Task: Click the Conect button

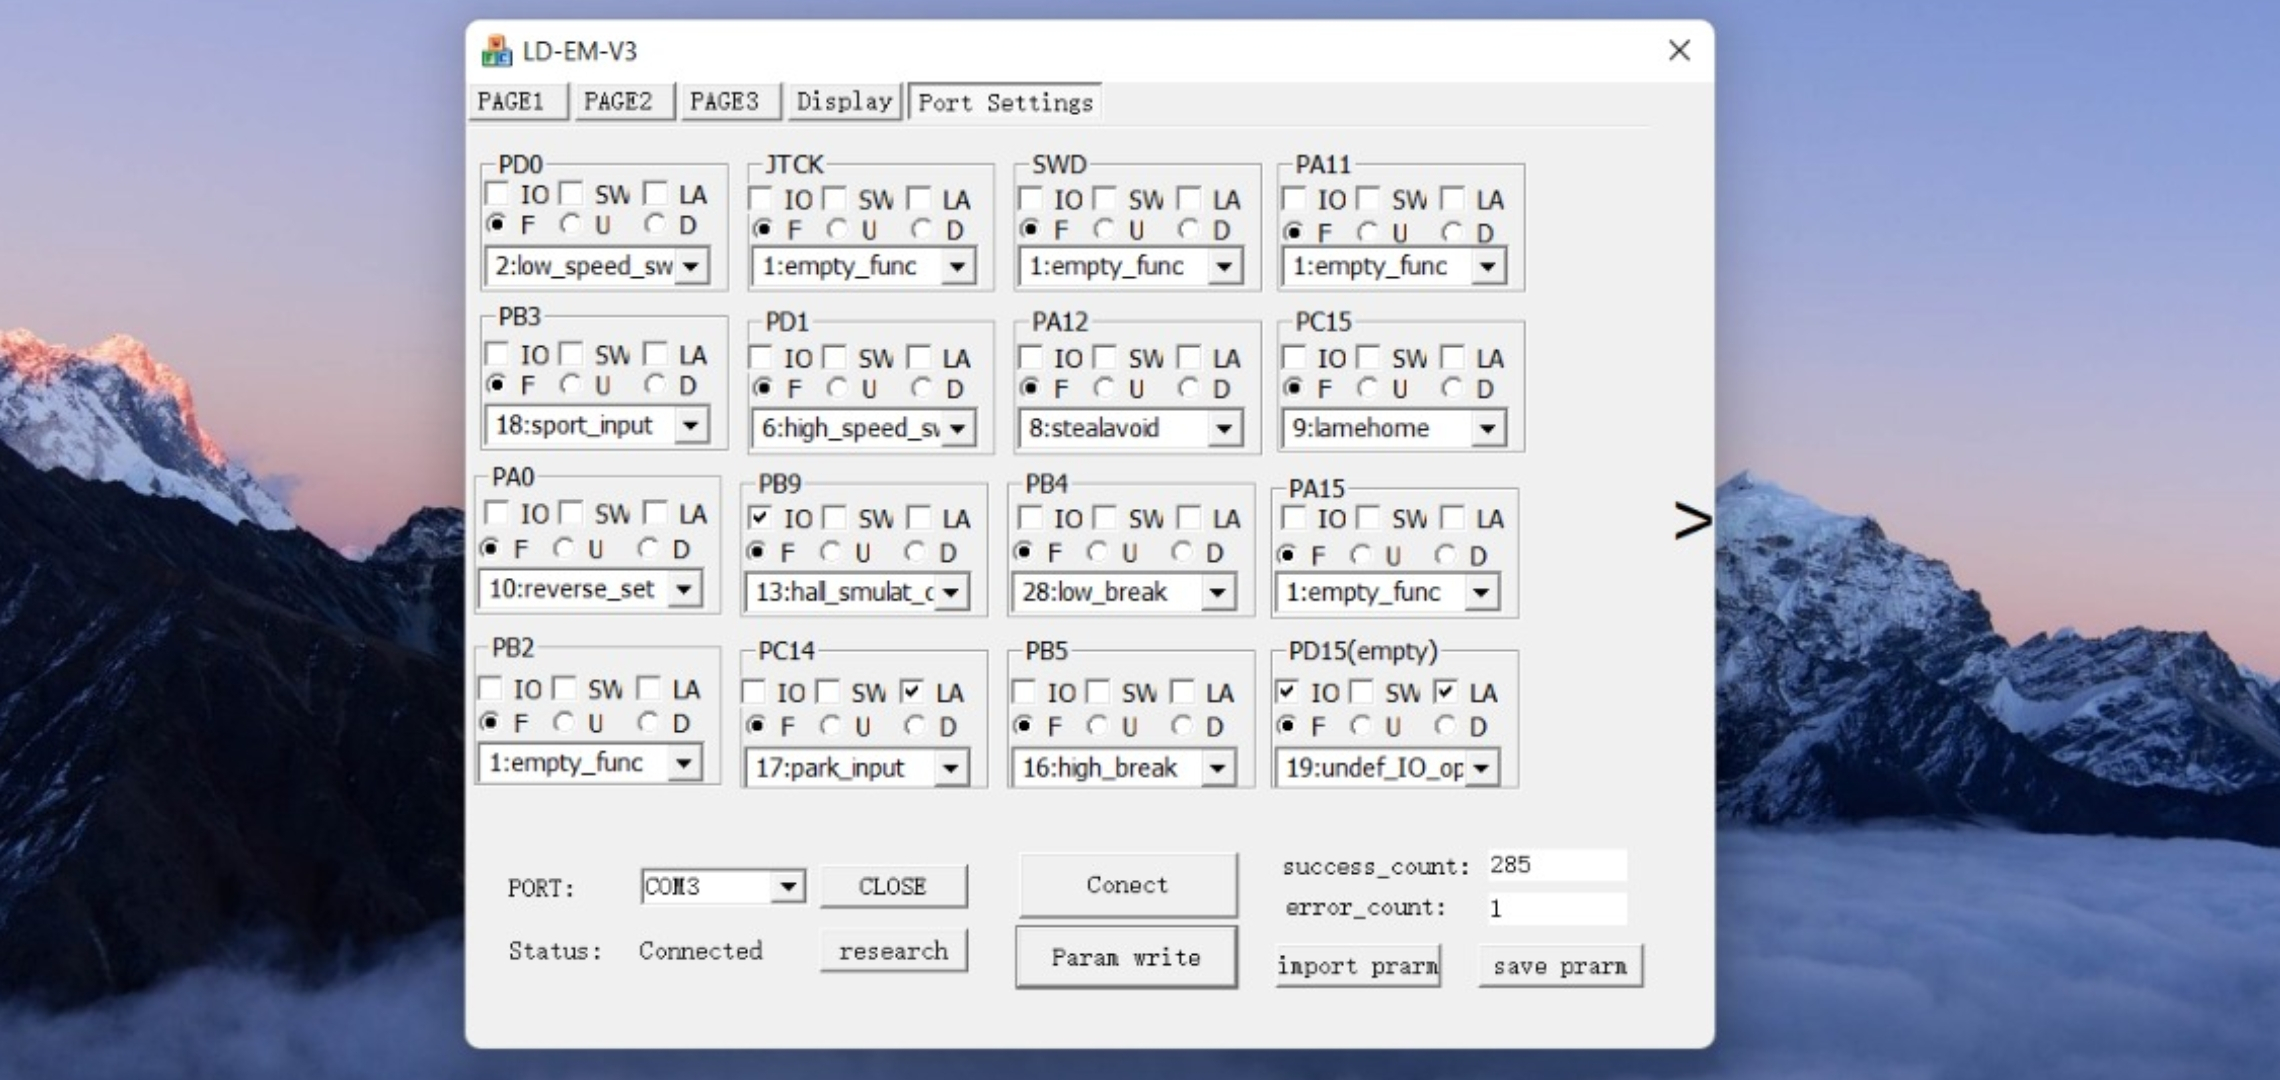Action: [x=1127, y=885]
